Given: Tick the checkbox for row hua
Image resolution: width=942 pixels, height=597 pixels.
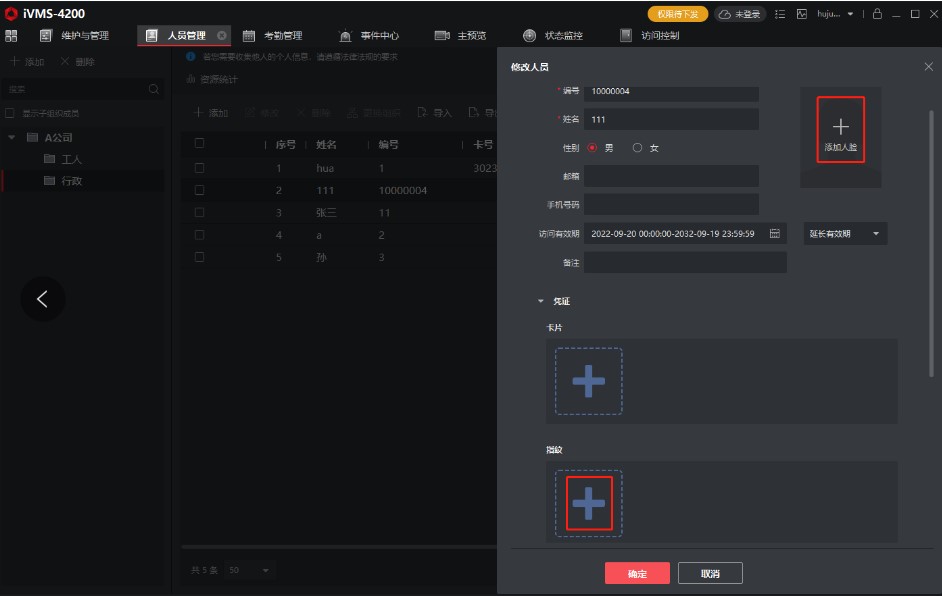Looking at the screenshot, I should [199, 168].
